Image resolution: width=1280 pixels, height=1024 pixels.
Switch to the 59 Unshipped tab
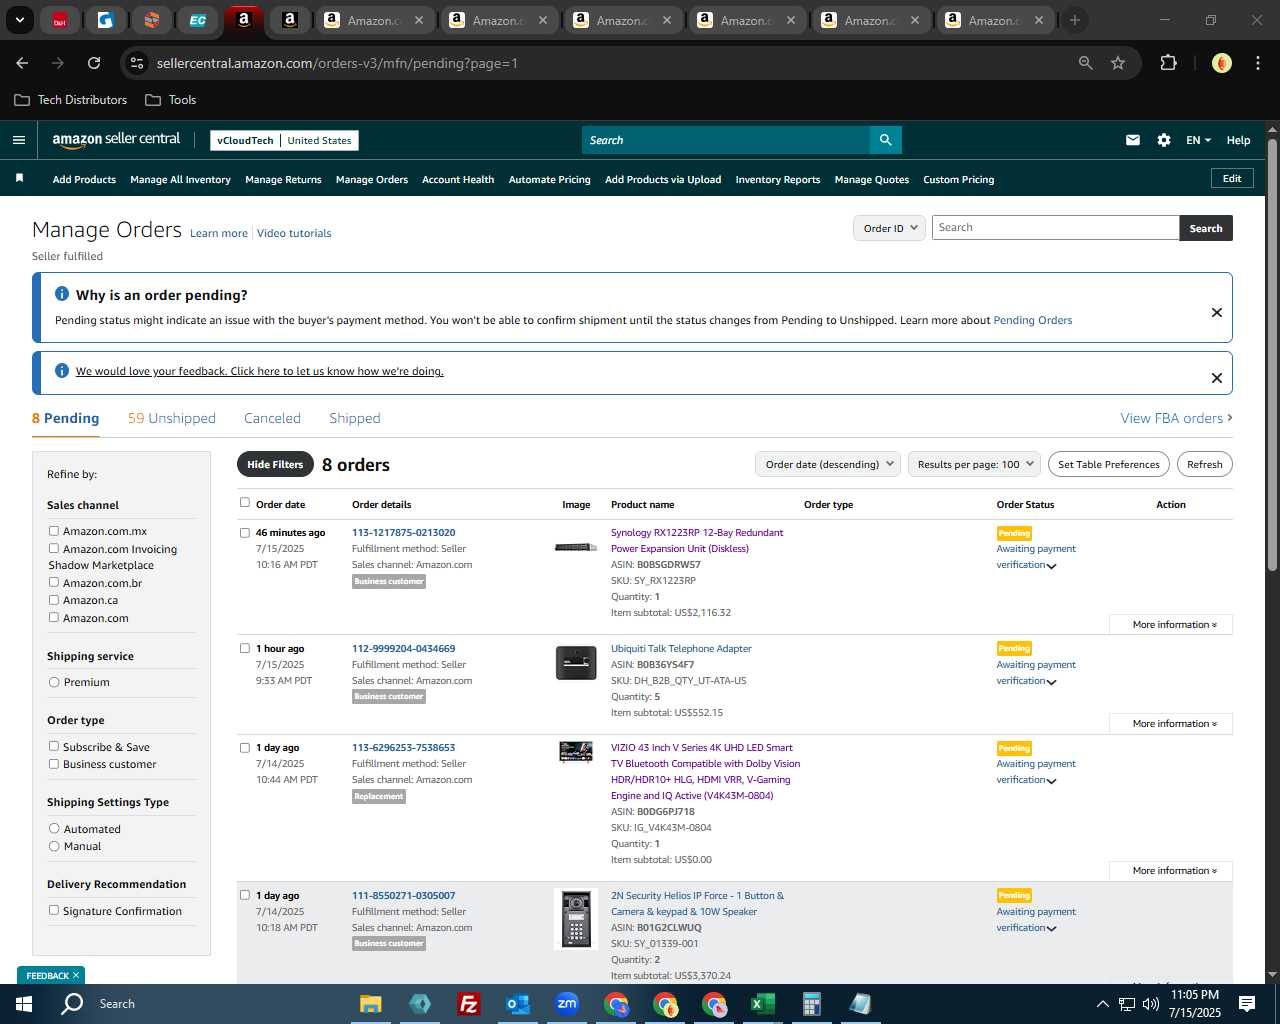pyautogui.click(x=172, y=418)
